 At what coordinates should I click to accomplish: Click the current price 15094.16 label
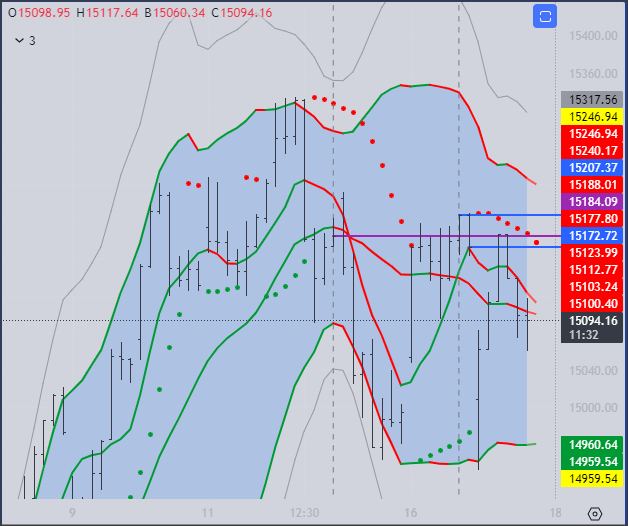(x=593, y=321)
